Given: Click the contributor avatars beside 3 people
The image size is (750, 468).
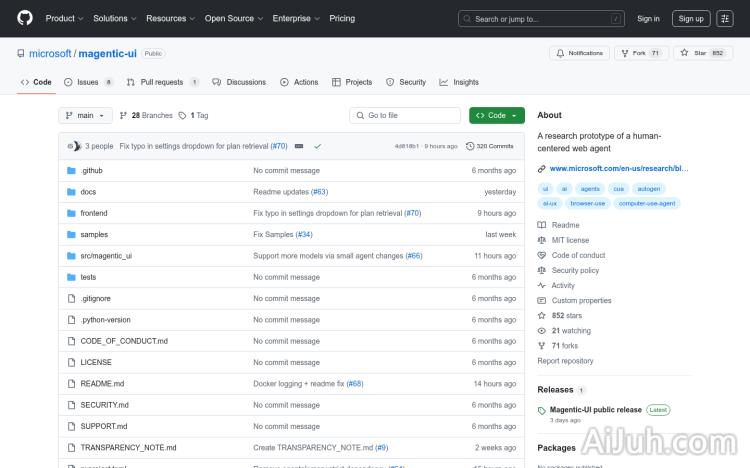Looking at the screenshot, I should pos(74,146).
